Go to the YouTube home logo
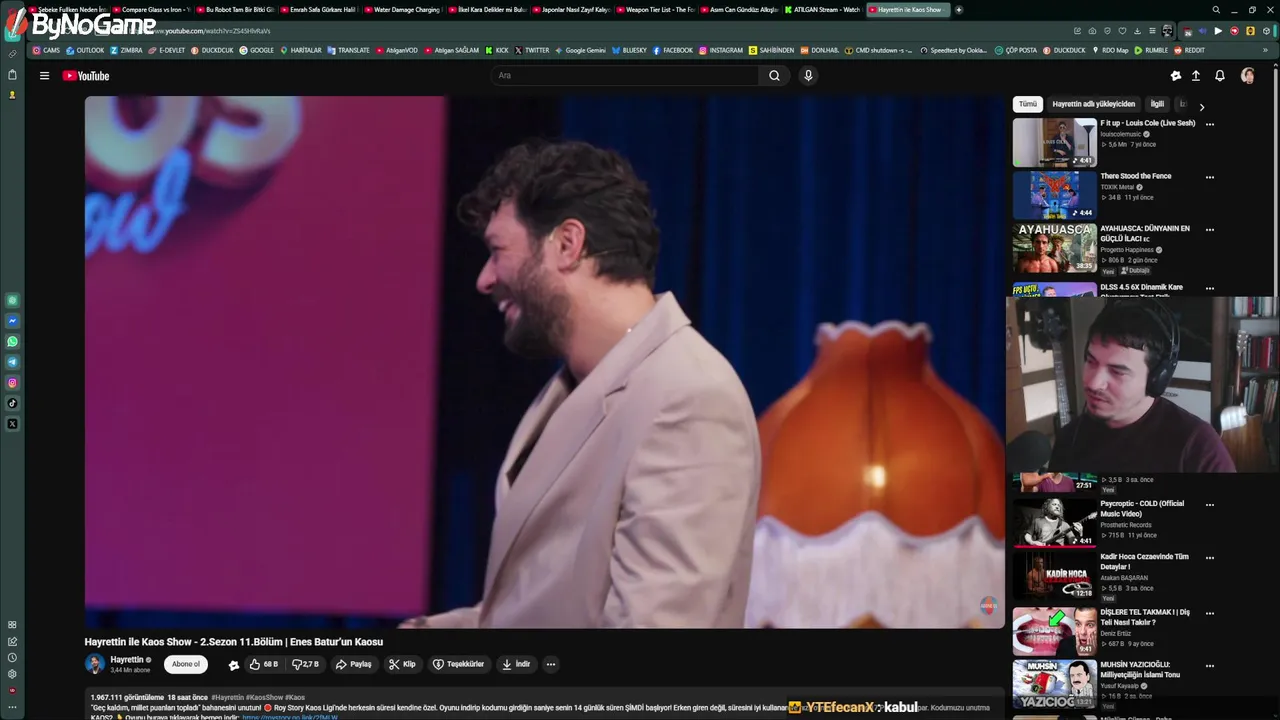The width and height of the screenshot is (1280, 720). point(86,76)
